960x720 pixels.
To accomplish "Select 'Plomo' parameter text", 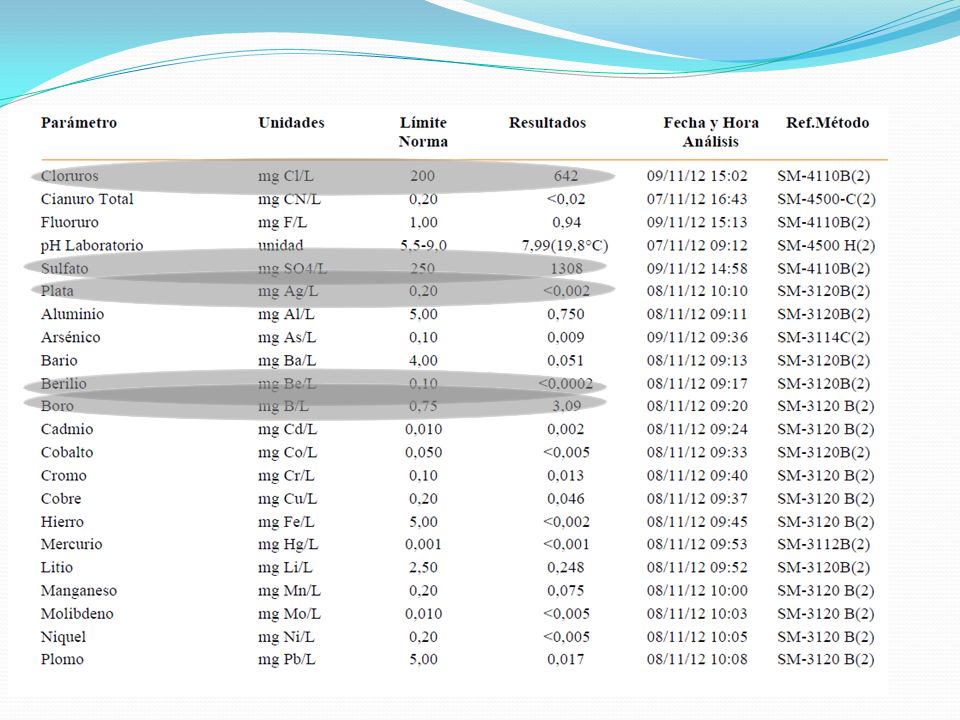I will click(62, 659).
